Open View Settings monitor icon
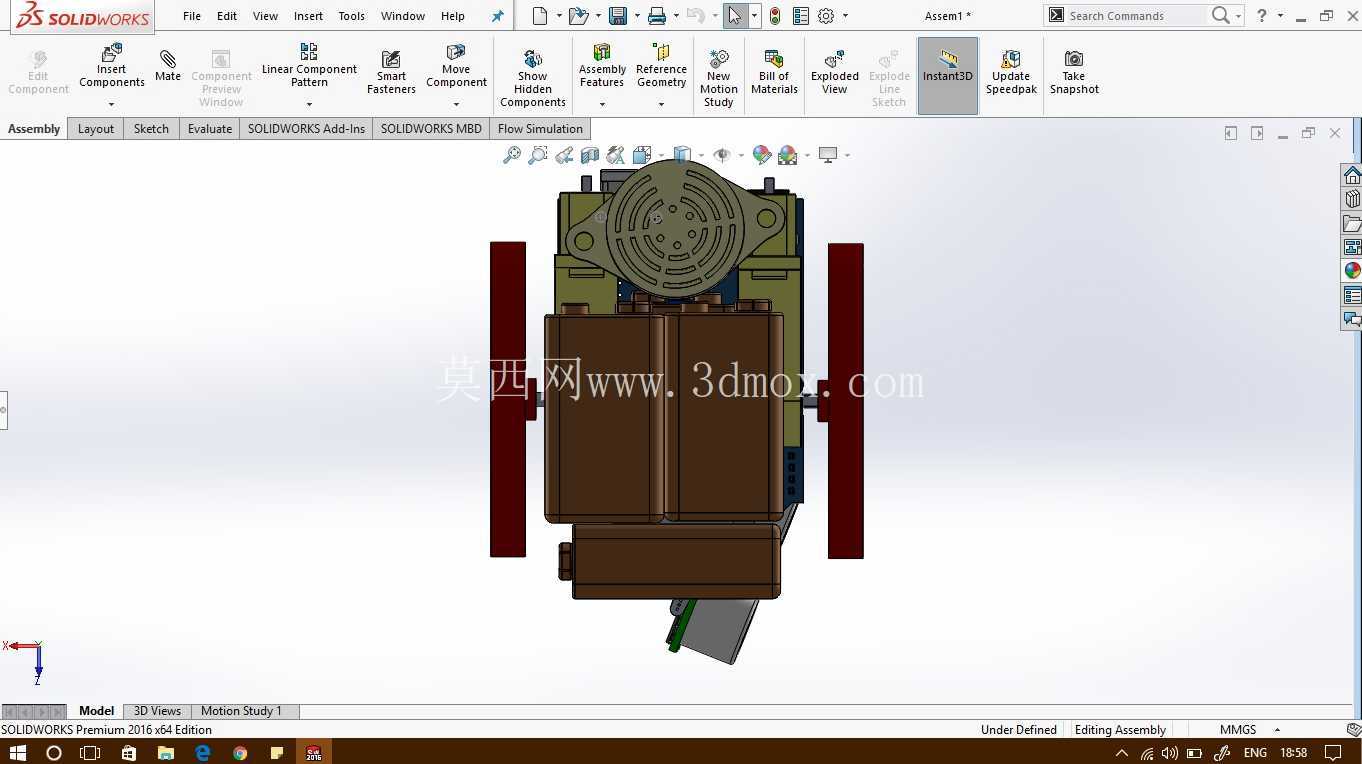The height and width of the screenshot is (764, 1362). click(828, 155)
